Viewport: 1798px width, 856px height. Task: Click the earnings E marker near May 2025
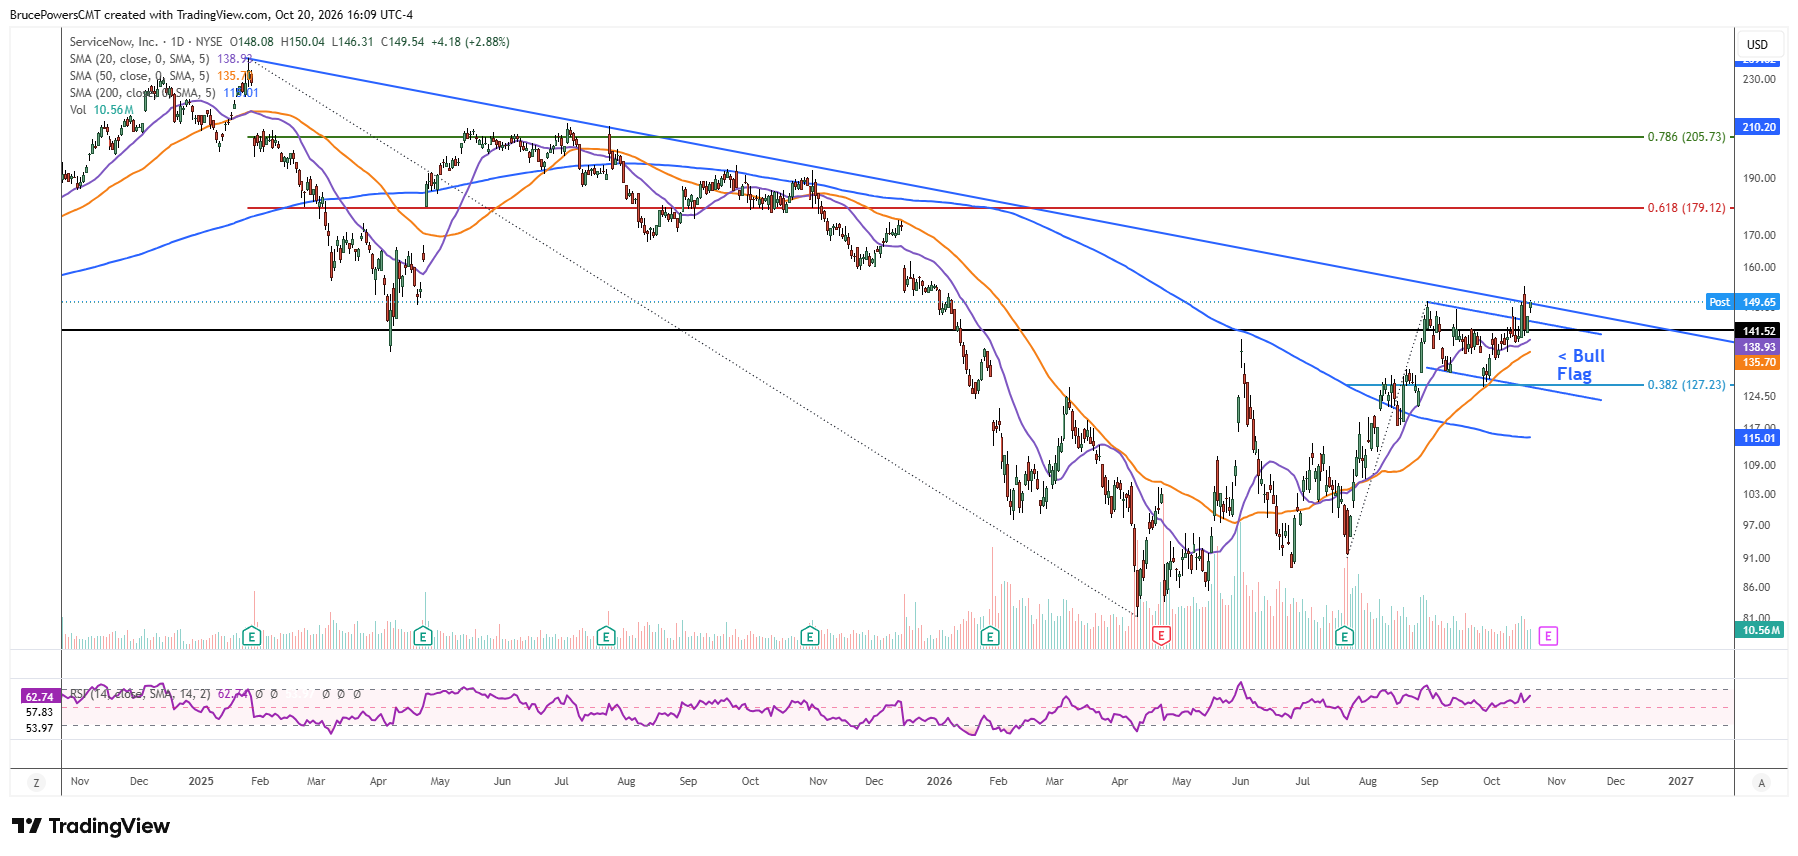(423, 636)
